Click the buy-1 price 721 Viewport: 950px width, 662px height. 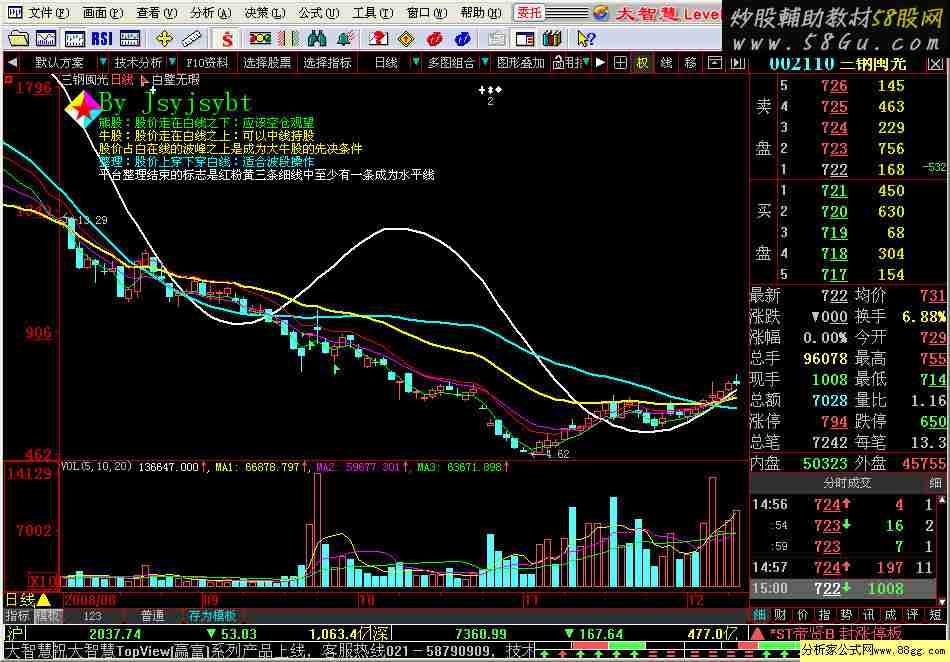[x=834, y=191]
